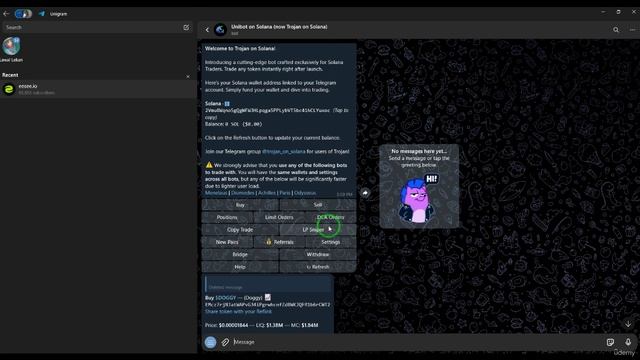Click the Buy bot button
Screen dimensions: 640x360
coord(240,205)
